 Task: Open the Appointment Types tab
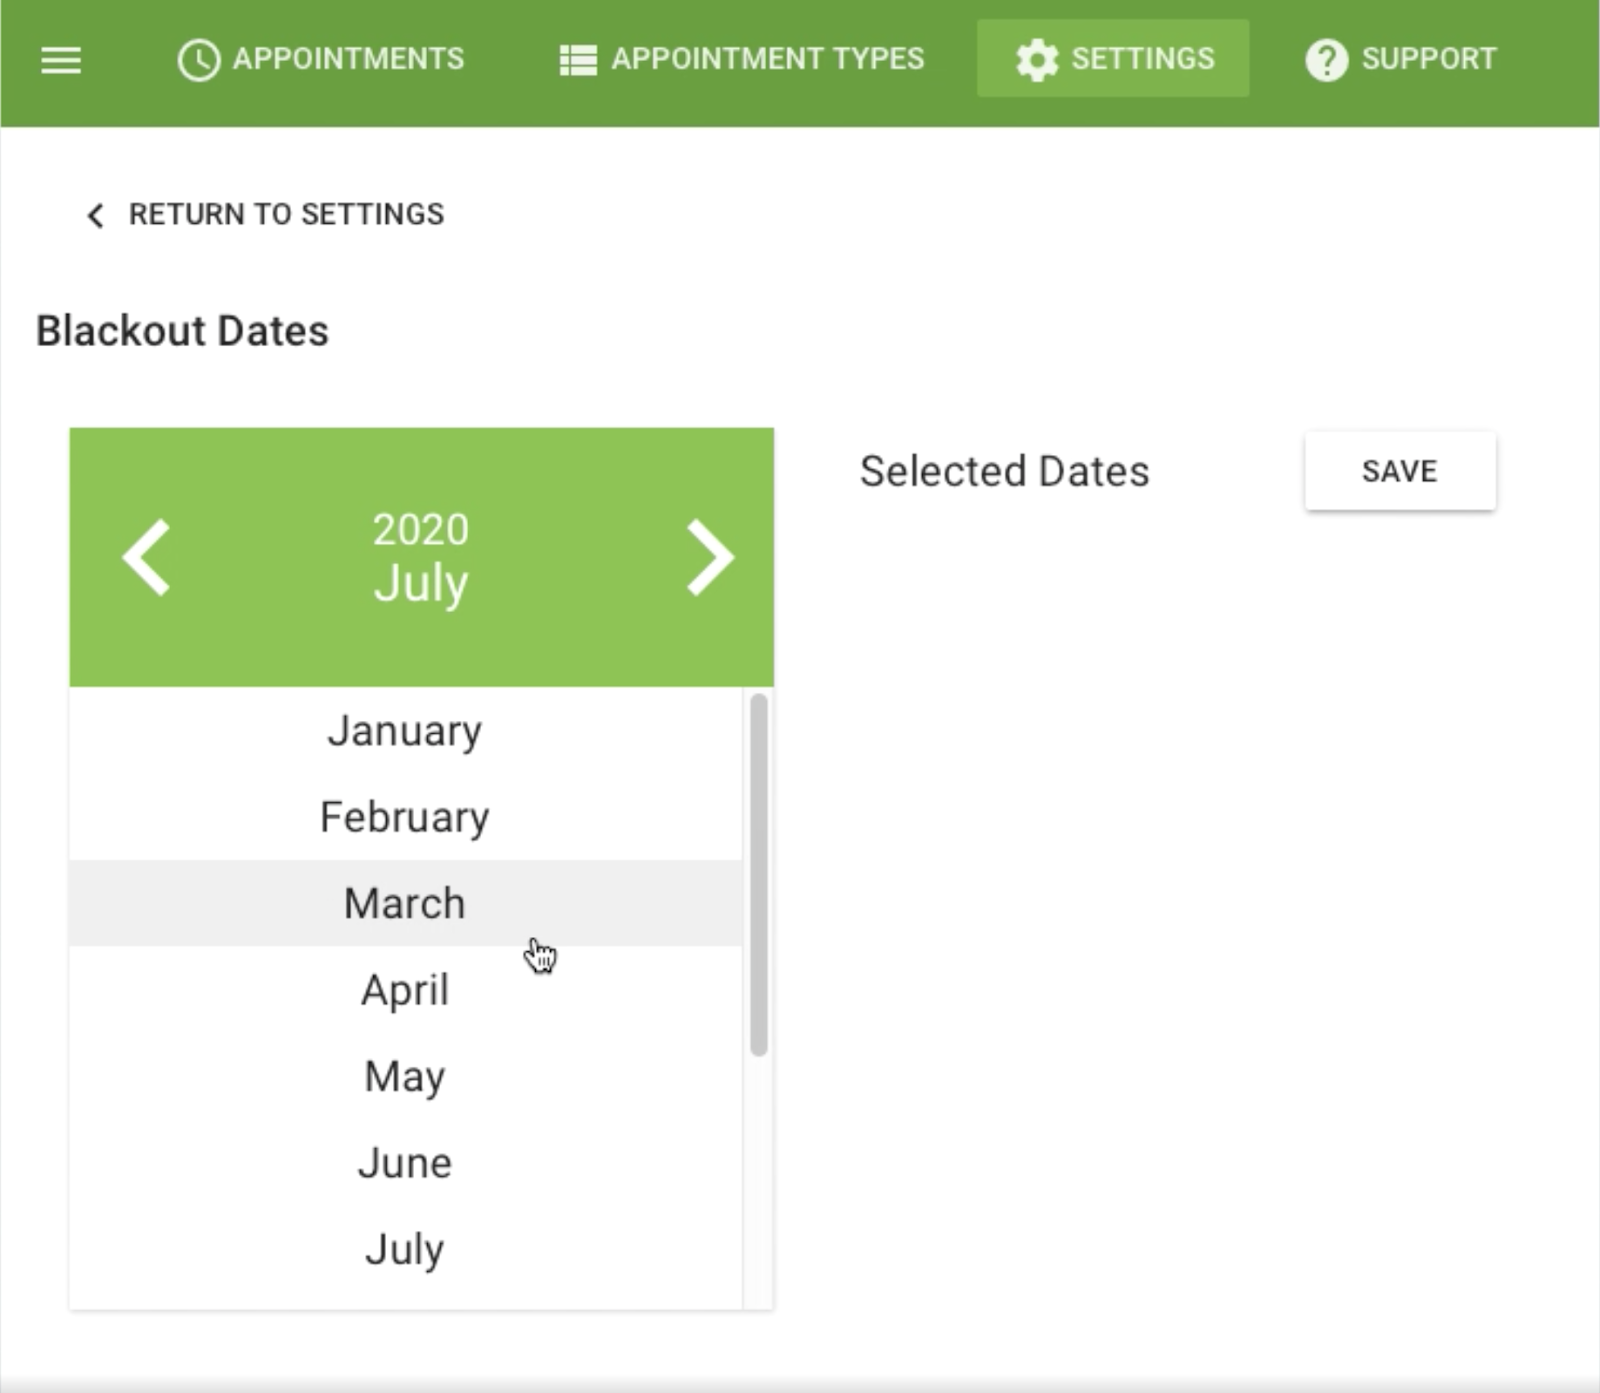(742, 59)
